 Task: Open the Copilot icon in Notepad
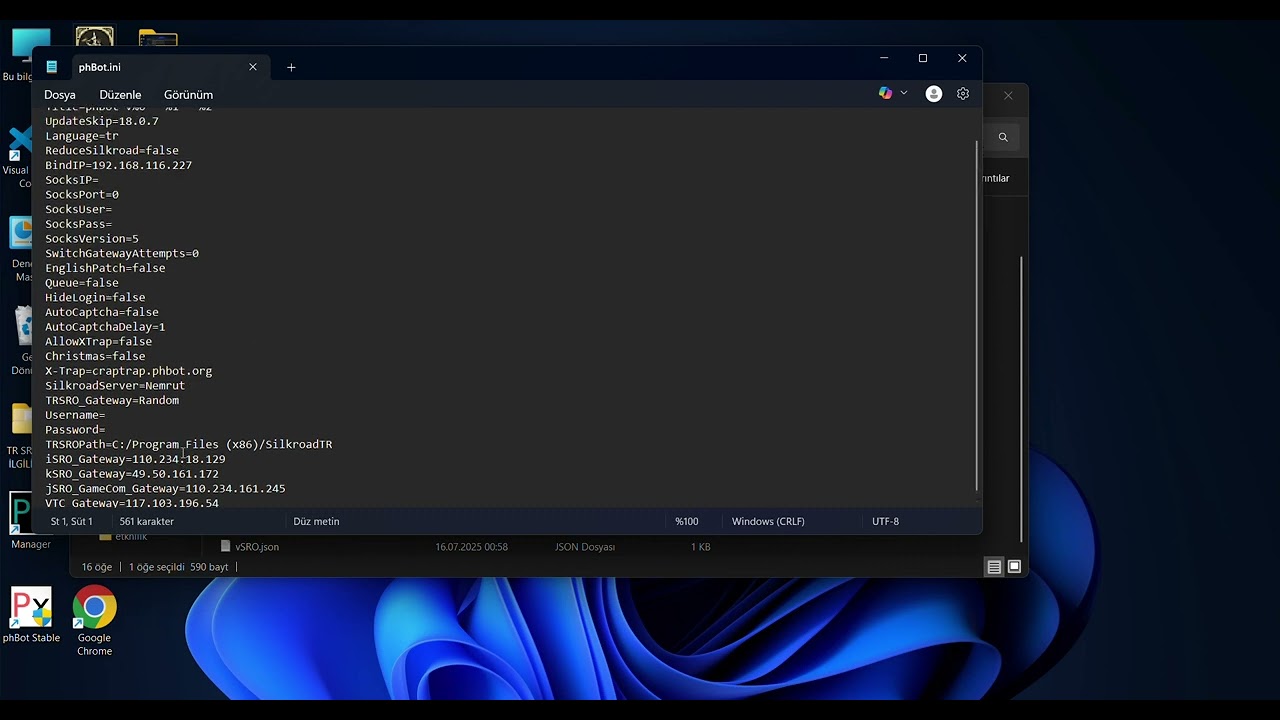coord(885,93)
